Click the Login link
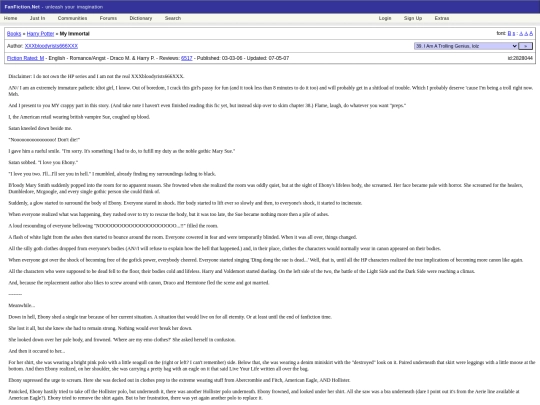Screen dimensions: 540x405 385,18
